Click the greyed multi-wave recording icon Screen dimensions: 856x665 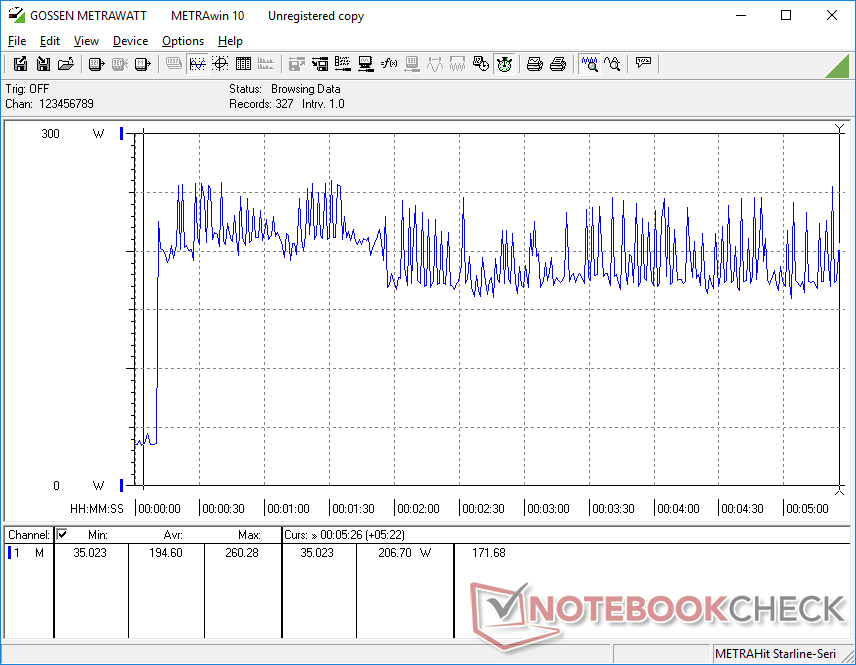click(x=457, y=64)
